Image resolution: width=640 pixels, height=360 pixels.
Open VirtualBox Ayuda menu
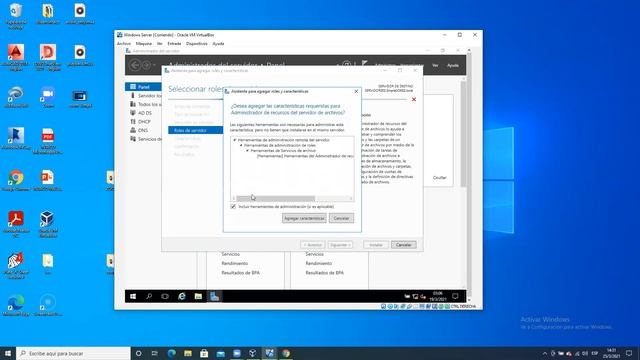point(218,44)
